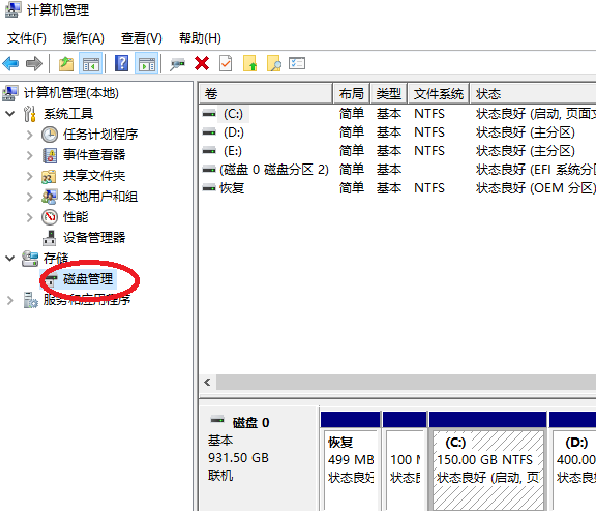Click the Up one level folder icon

pos(66,63)
